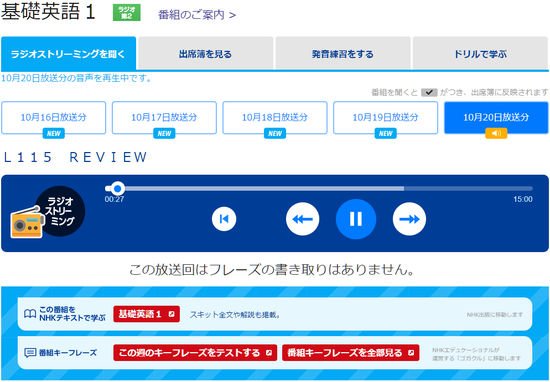550x382 pixels.
Task: Click the 15:00 total duration label
Action: 523,199
